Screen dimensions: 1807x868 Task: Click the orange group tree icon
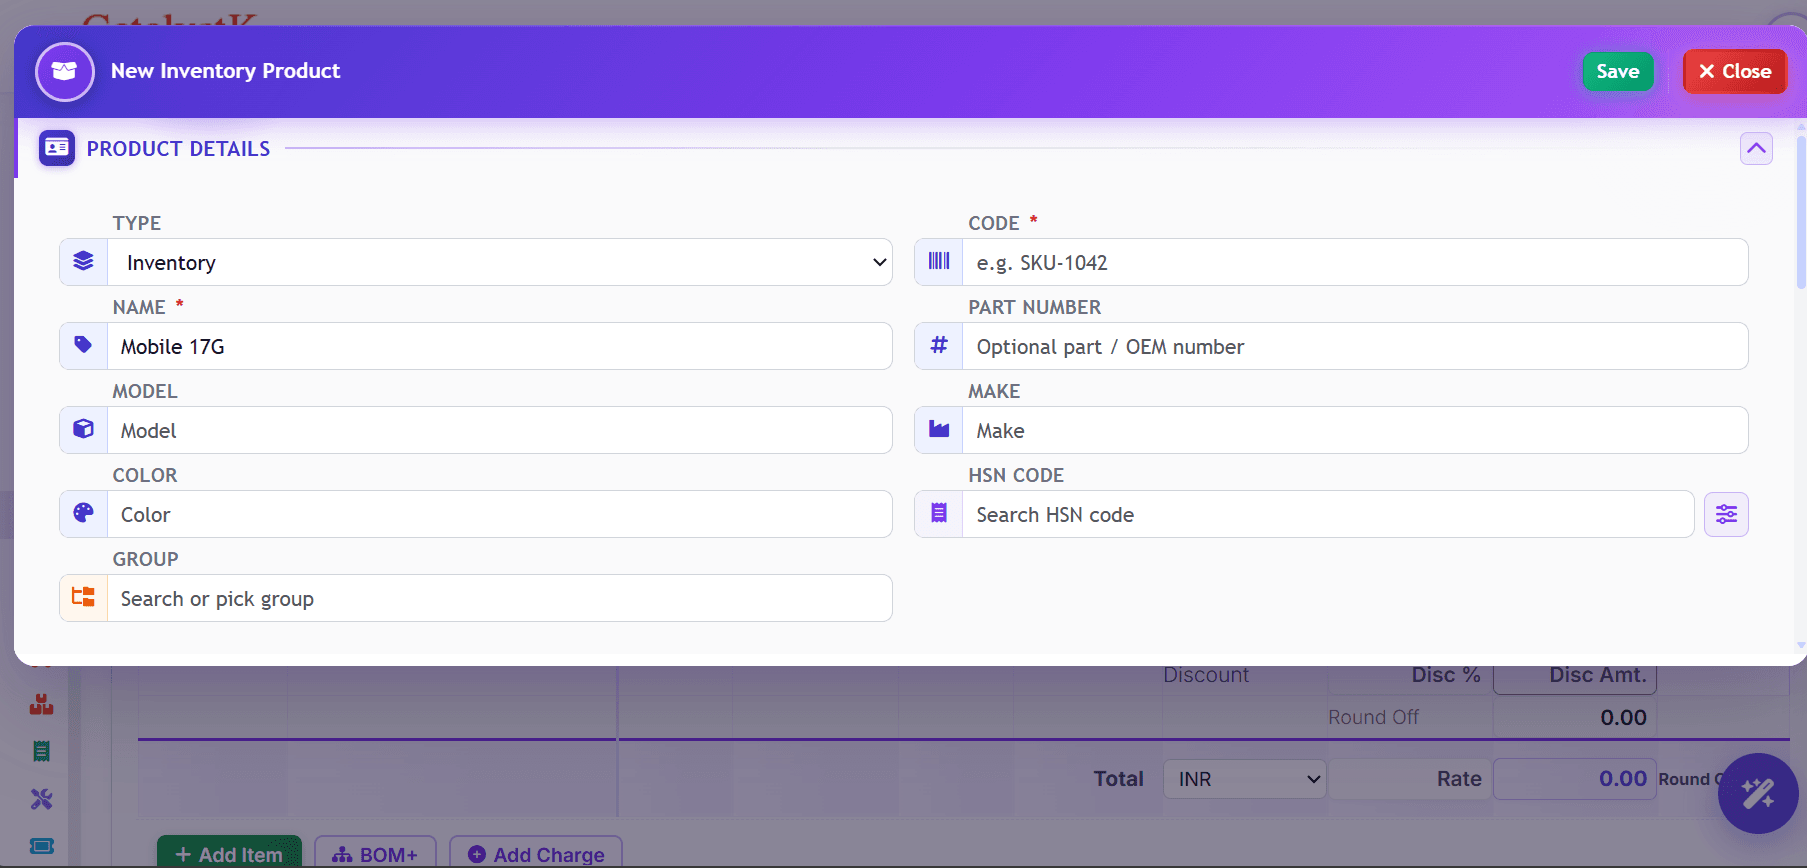tap(83, 598)
